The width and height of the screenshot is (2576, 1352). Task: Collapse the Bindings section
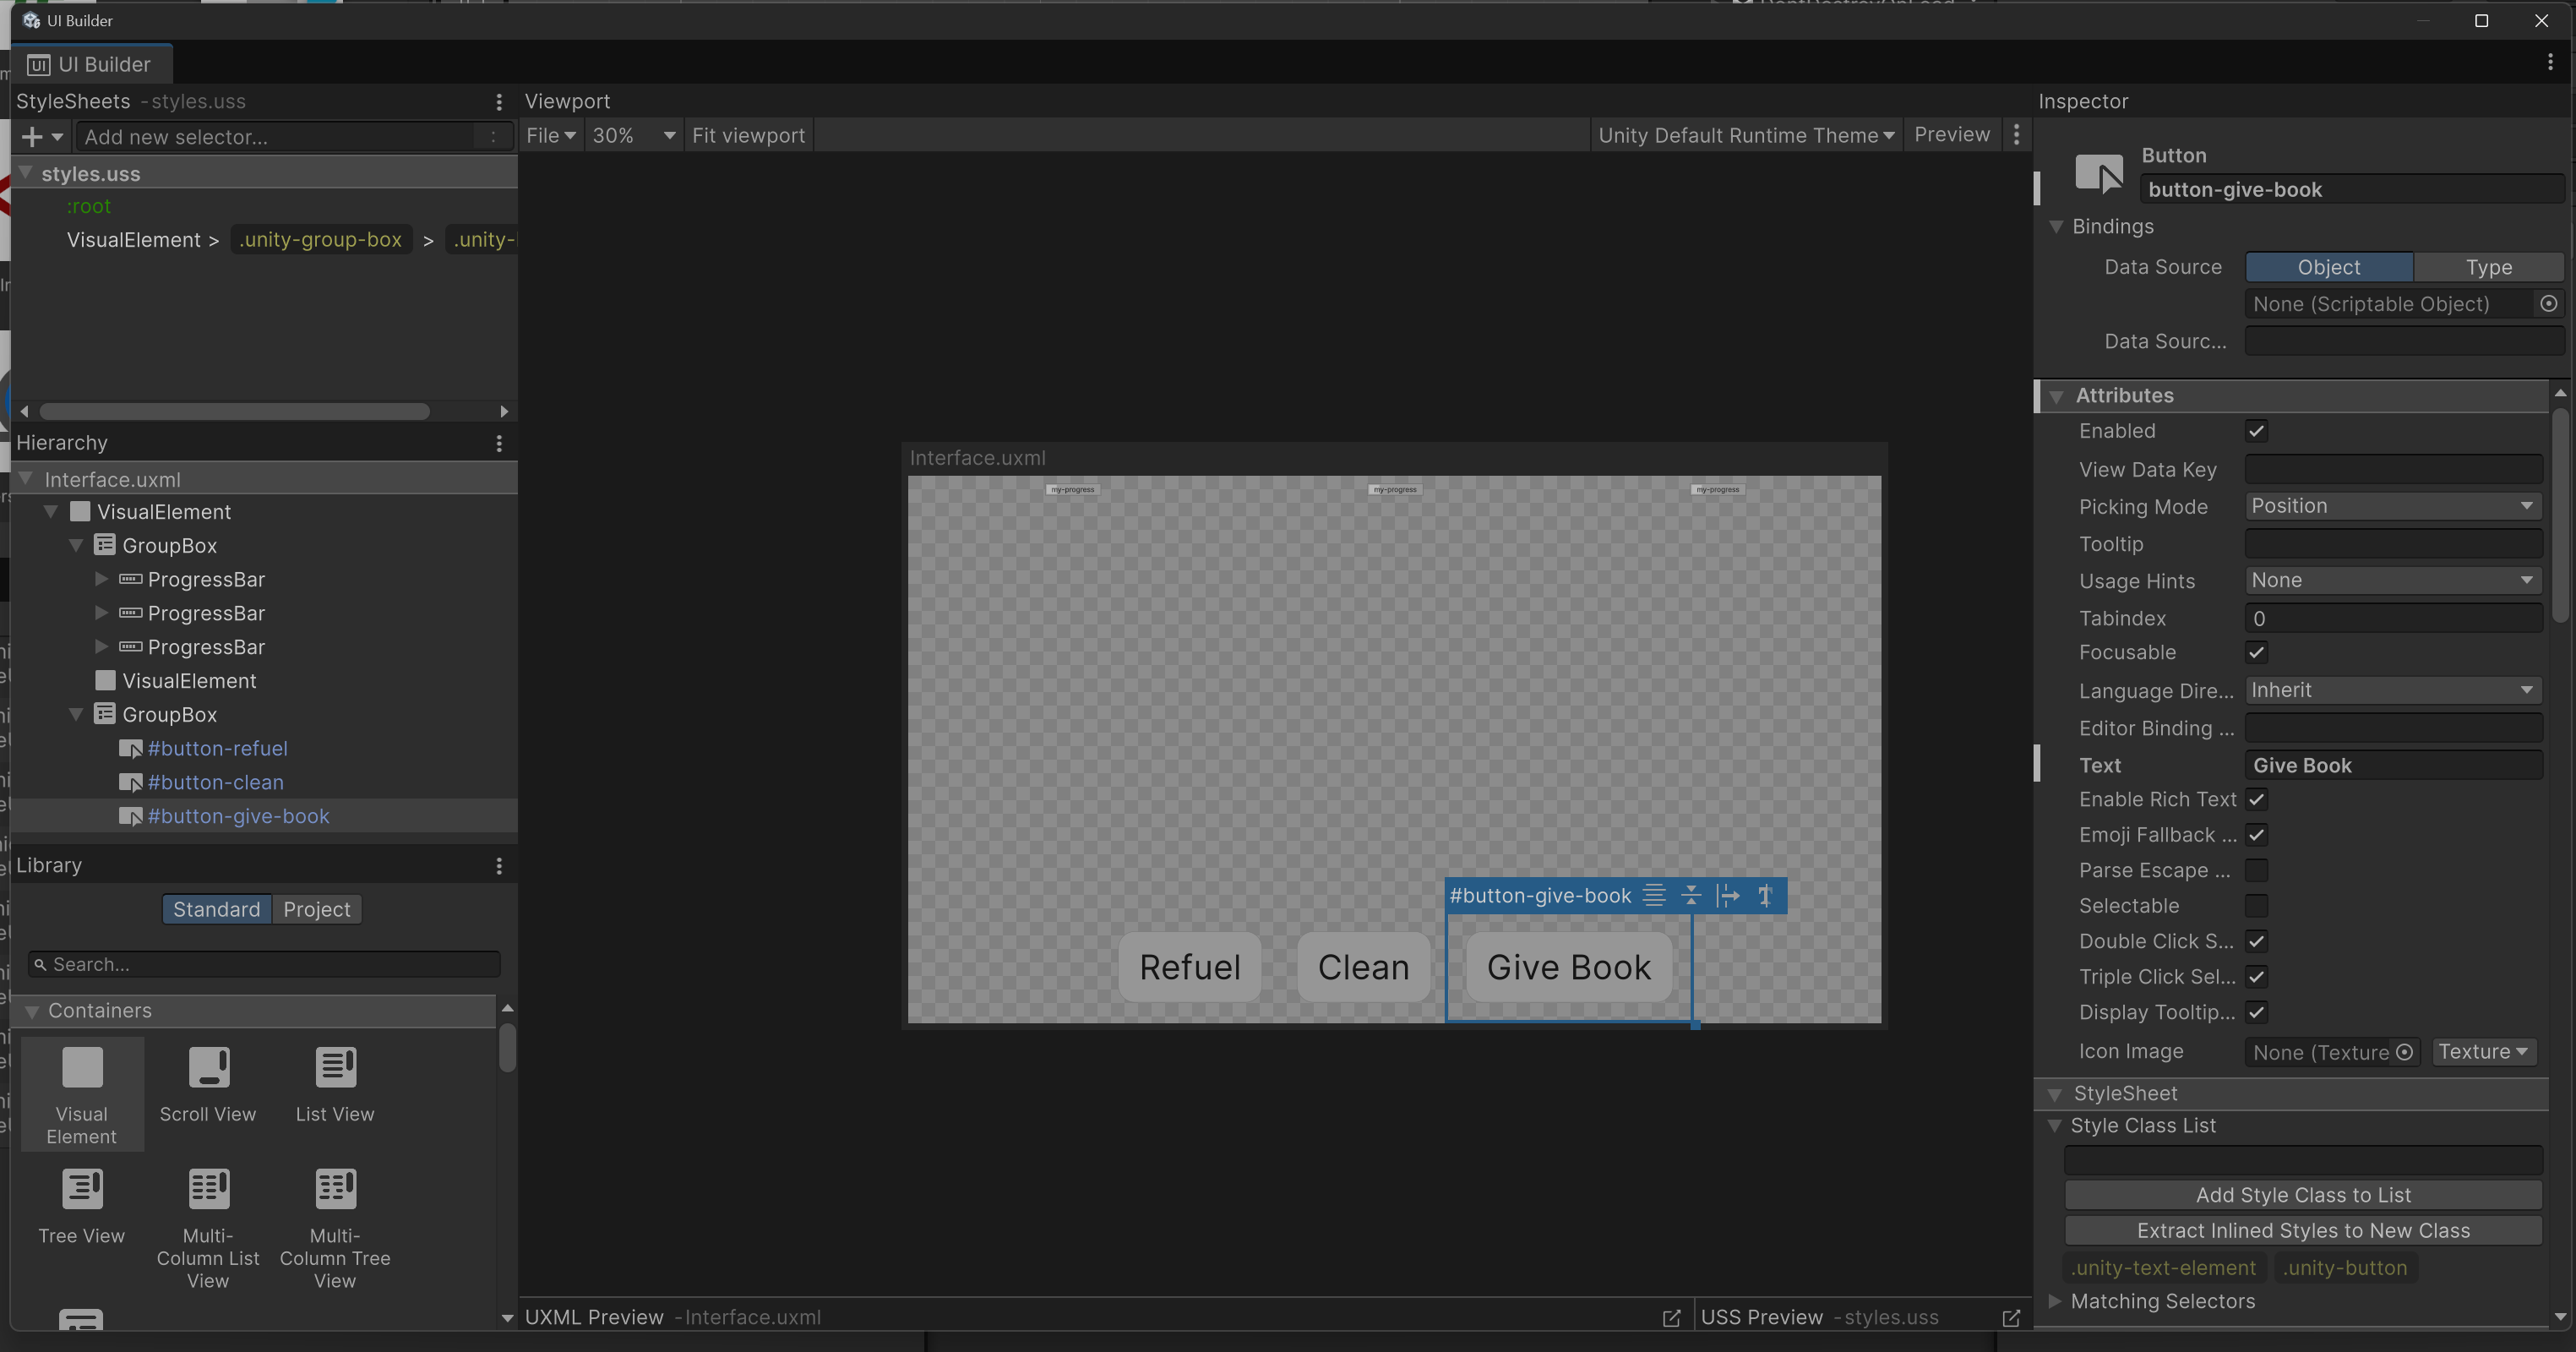(x=2056, y=227)
